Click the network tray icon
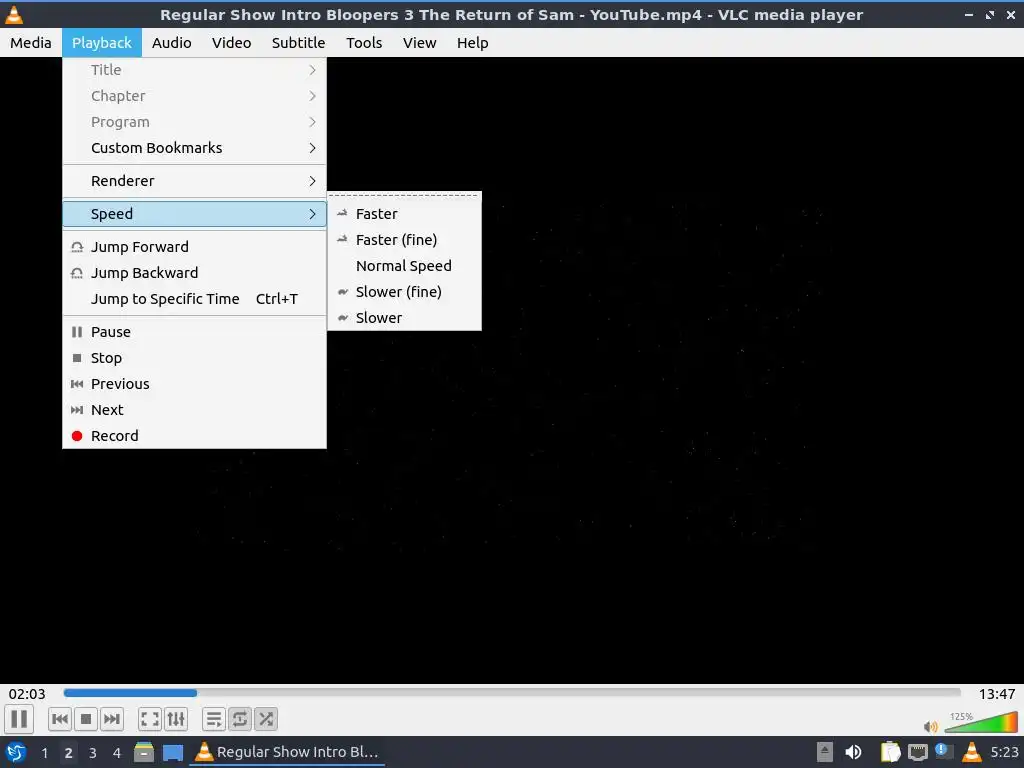The width and height of the screenshot is (1024, 768). (x=918, y=753)
